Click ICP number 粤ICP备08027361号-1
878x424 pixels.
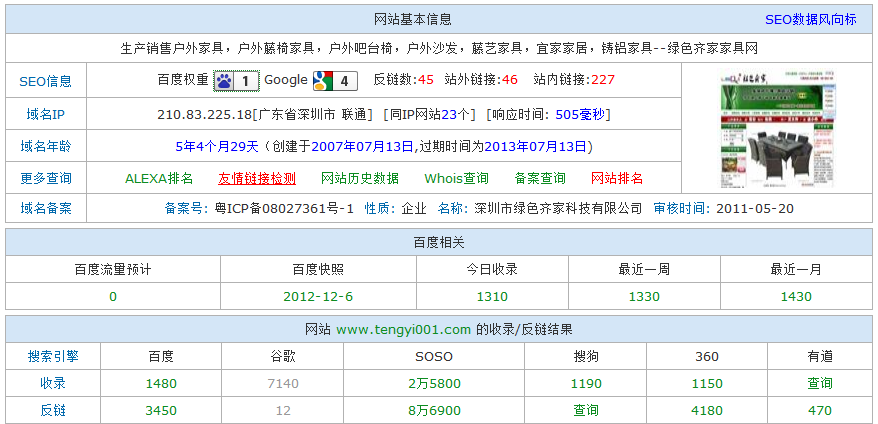[x=284, y=209]
